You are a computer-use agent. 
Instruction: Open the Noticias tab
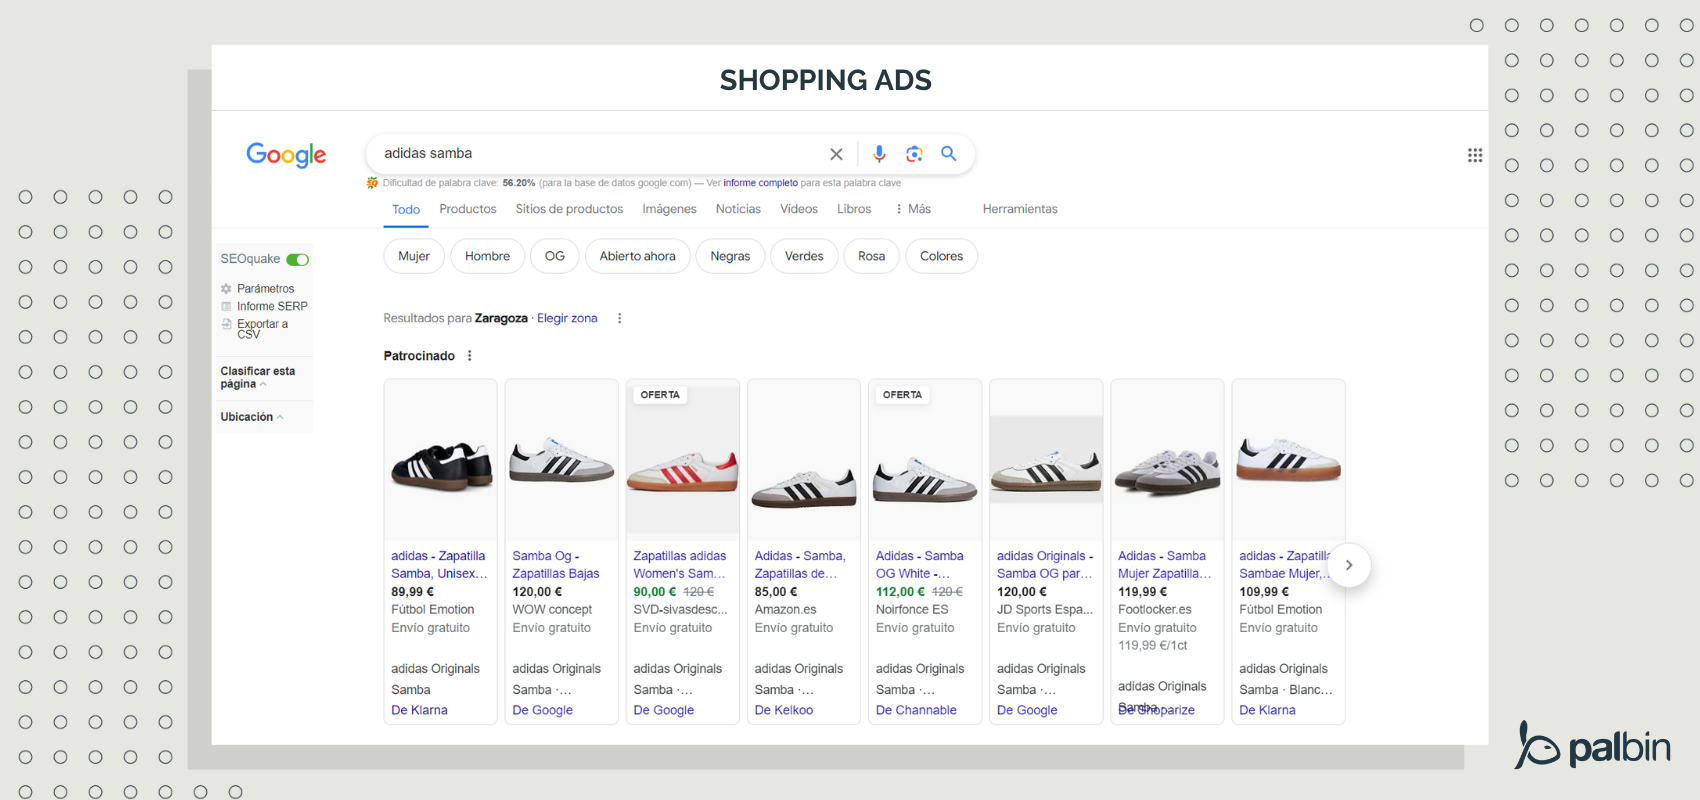click(x=738, y=209)
